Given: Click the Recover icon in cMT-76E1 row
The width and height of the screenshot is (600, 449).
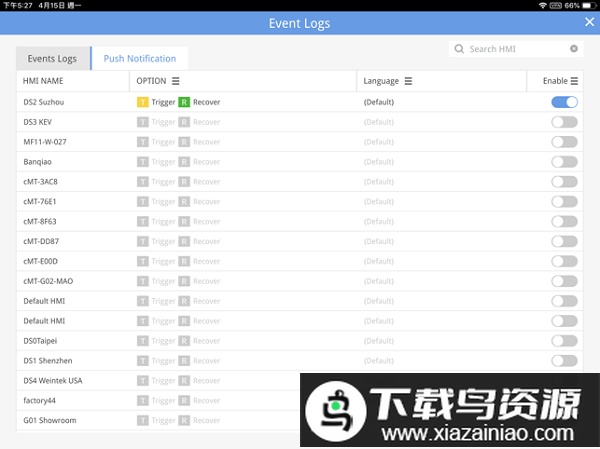Looking at the screenshot, I should 184,202.
